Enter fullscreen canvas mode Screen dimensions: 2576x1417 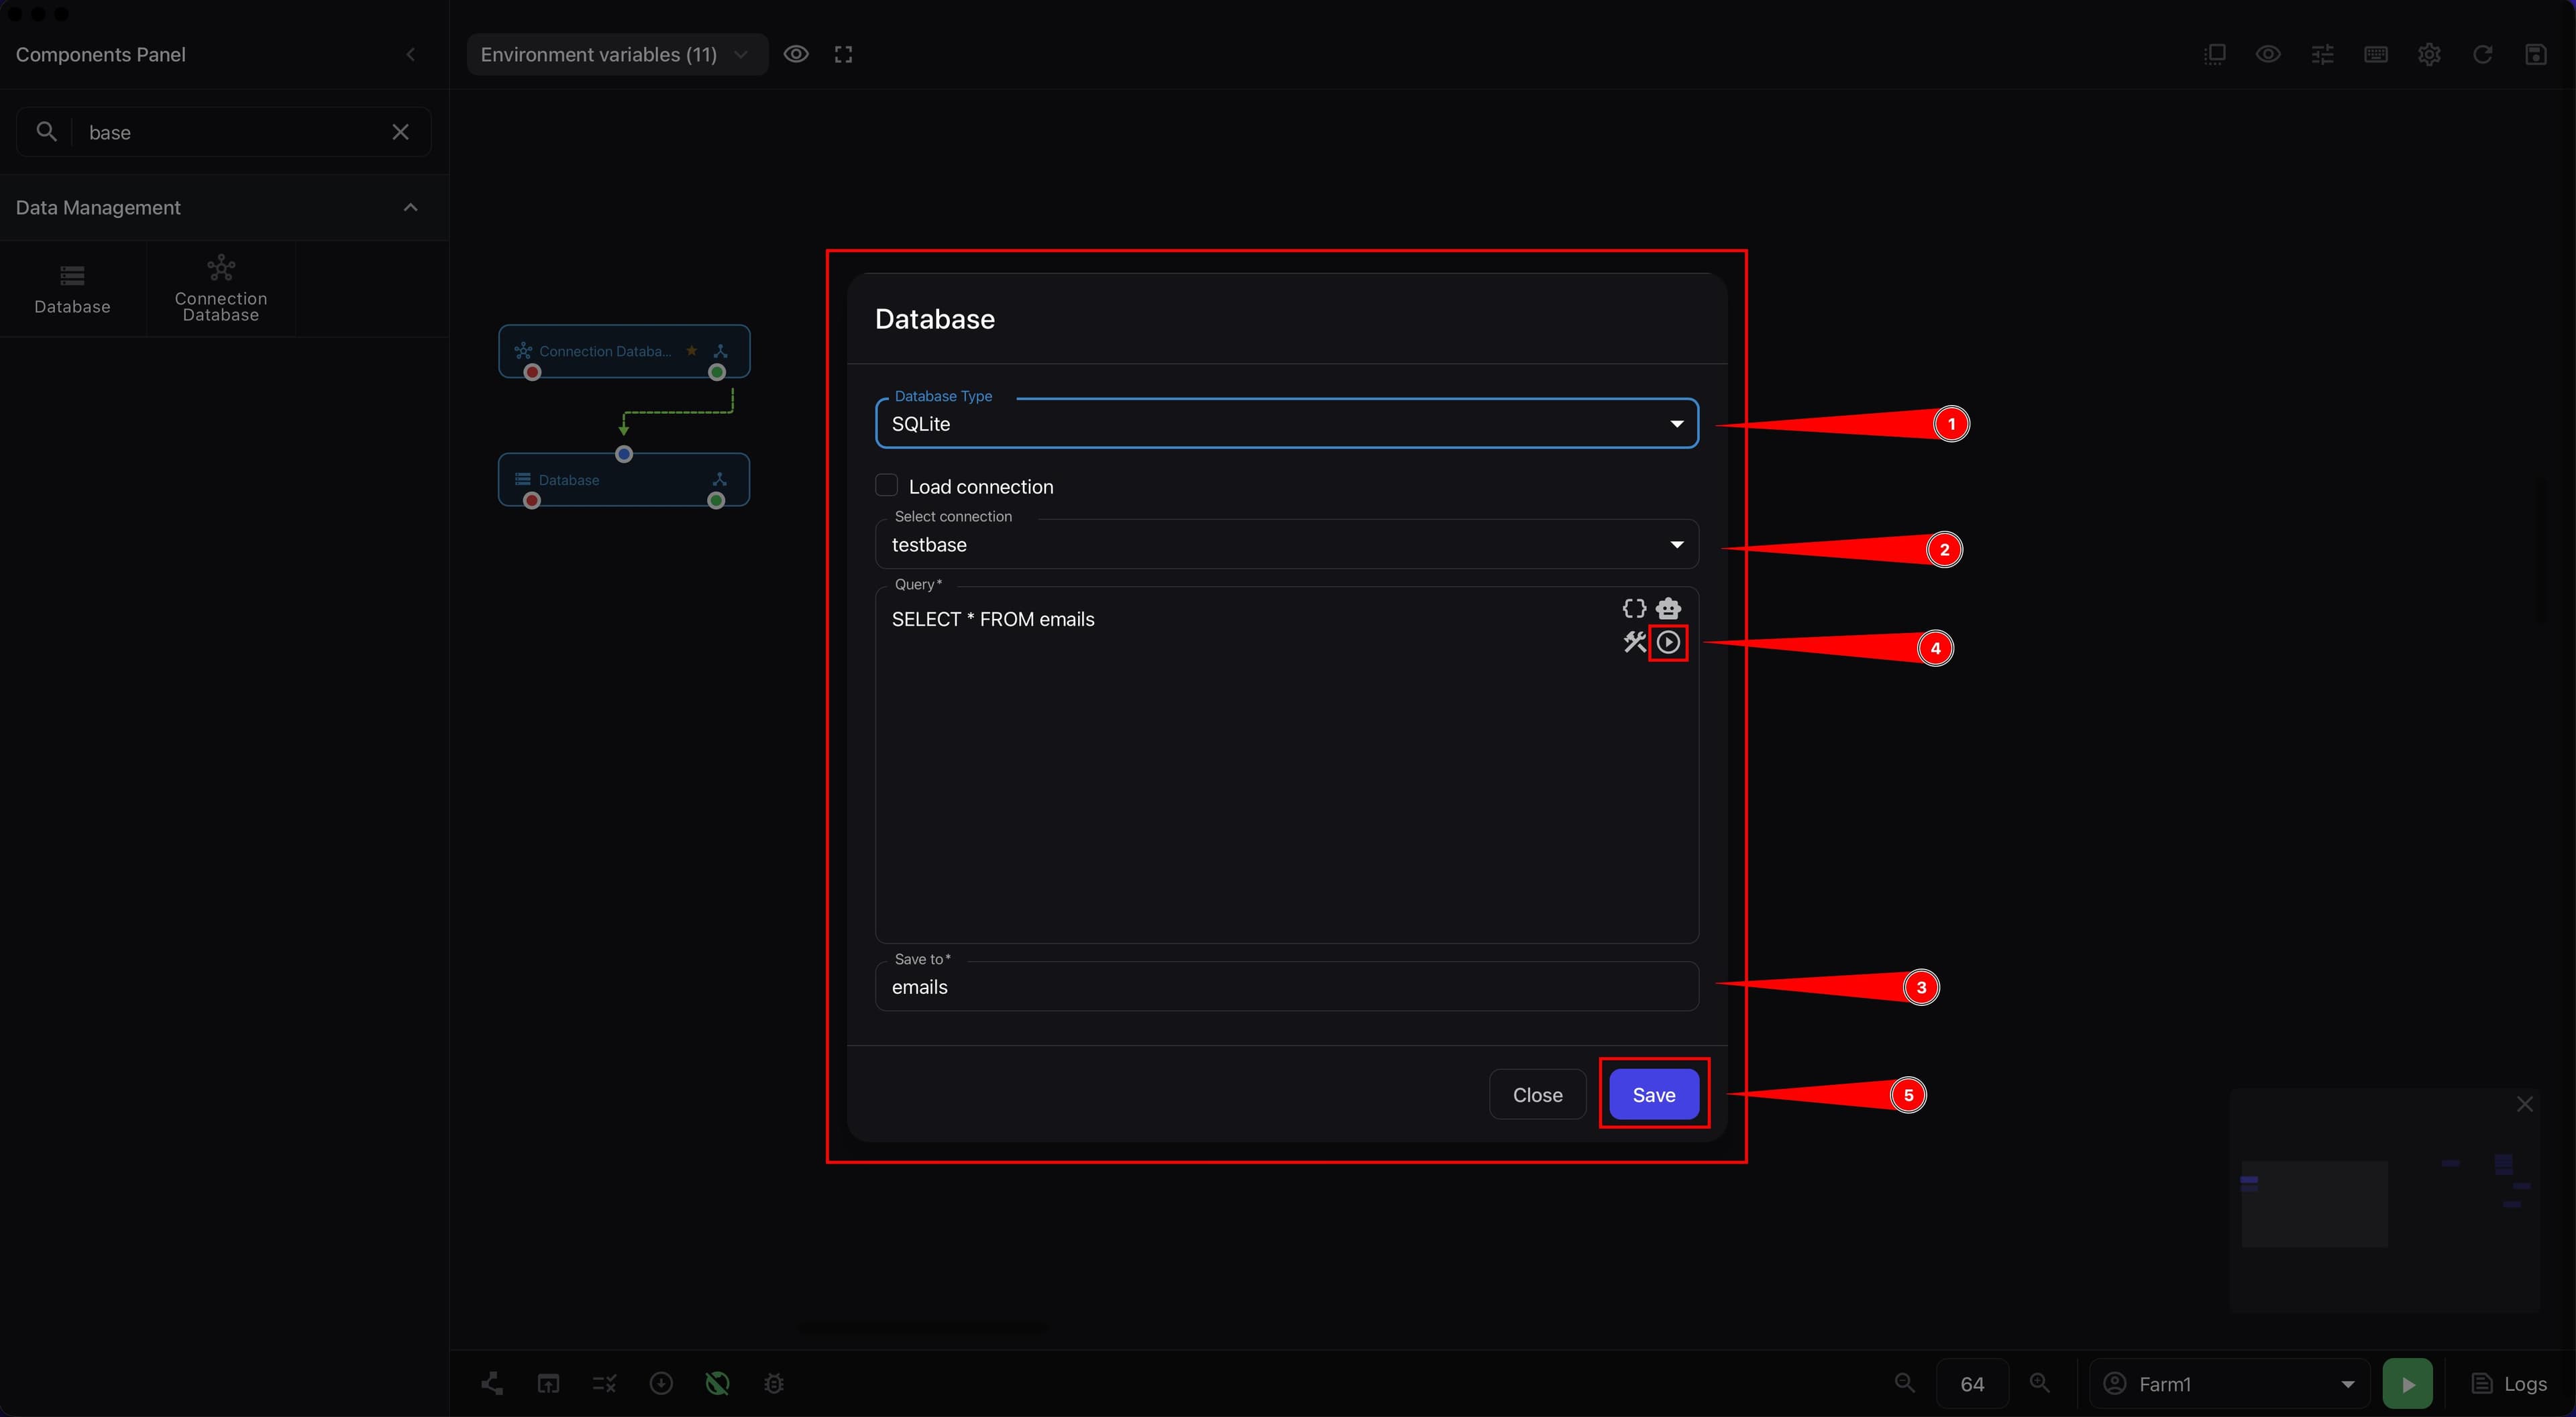pos(843,54)
